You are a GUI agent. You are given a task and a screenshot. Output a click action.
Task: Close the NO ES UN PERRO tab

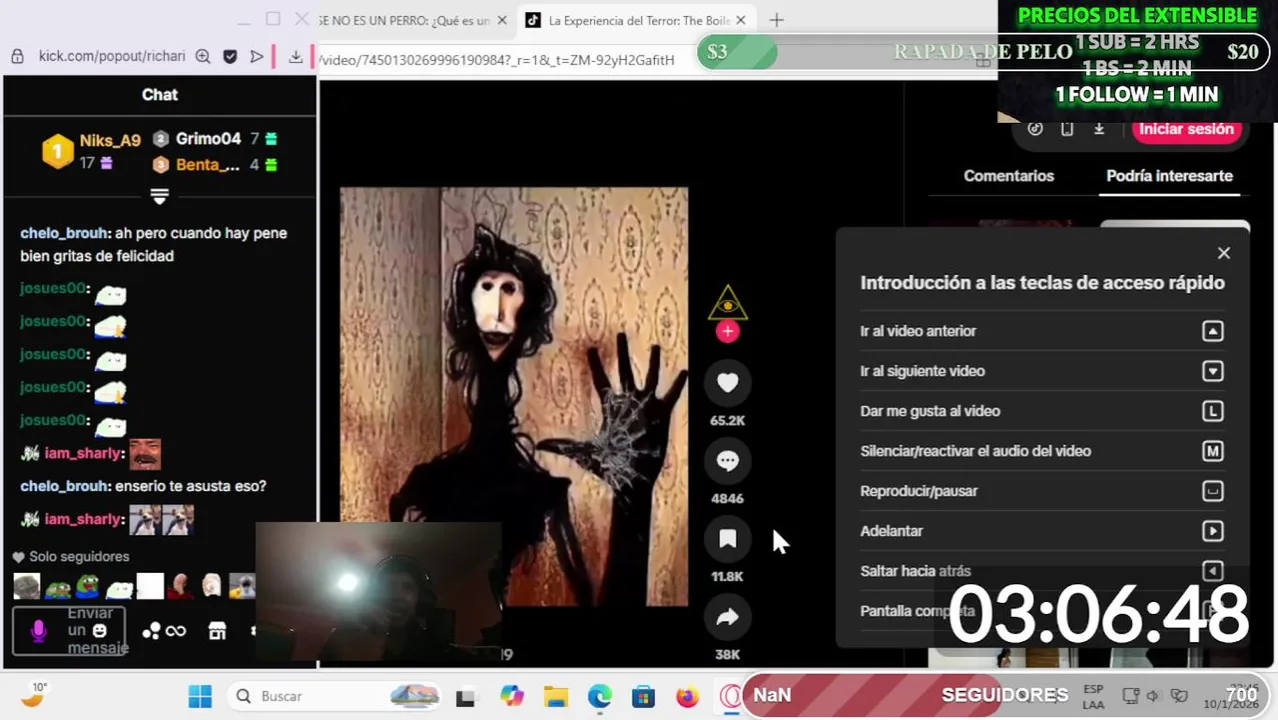(502, 20)
